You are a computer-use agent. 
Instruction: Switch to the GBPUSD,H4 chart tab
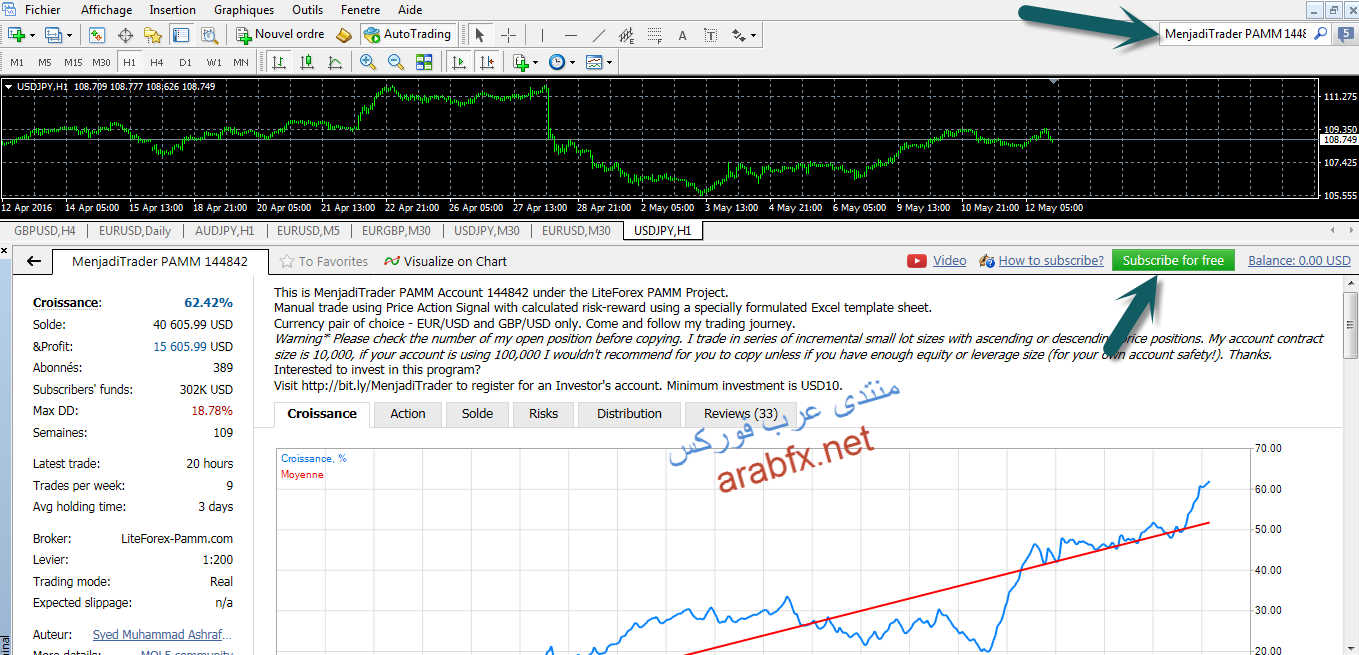44,231
